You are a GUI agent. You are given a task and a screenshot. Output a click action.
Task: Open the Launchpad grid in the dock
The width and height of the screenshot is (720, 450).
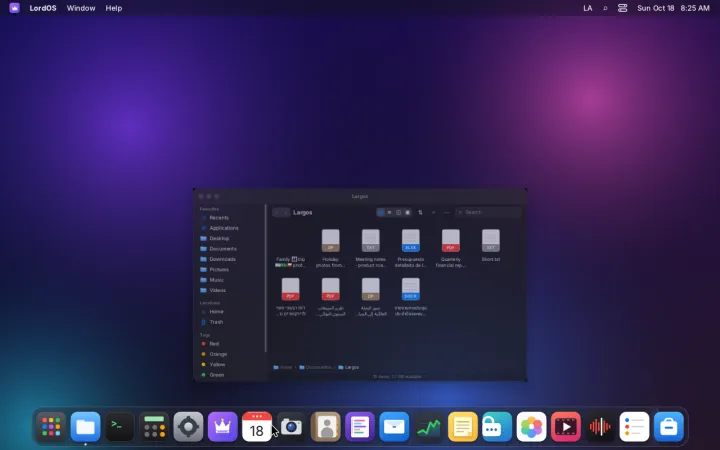(x=51, y=427)
